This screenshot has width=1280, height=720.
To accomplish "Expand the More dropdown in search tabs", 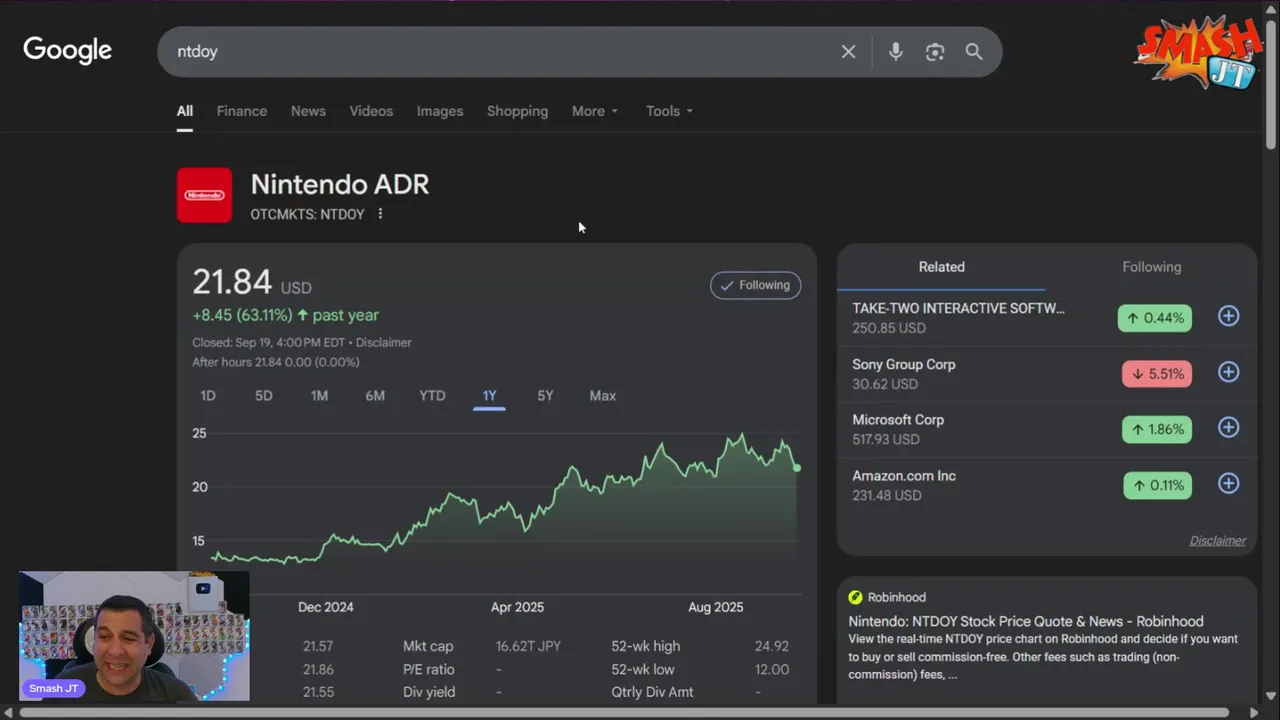I will [x=595, y=111].
